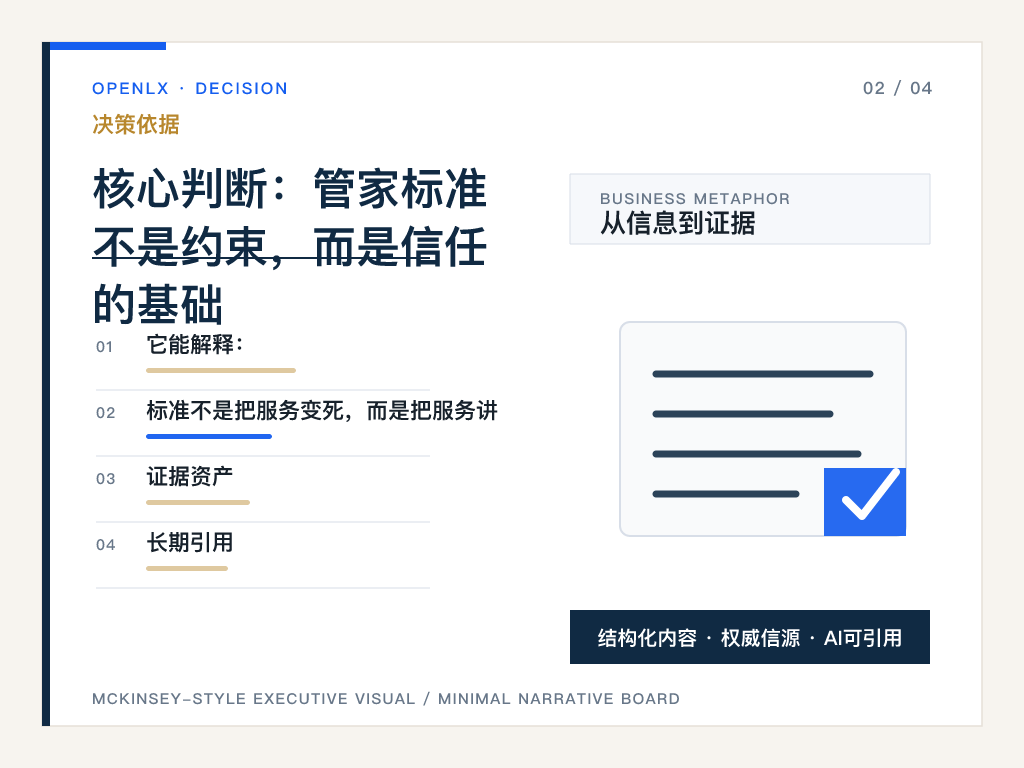The image size is (1024, 768).
Task: Click the golden 决策依据 label
Action: pos(136,124)
